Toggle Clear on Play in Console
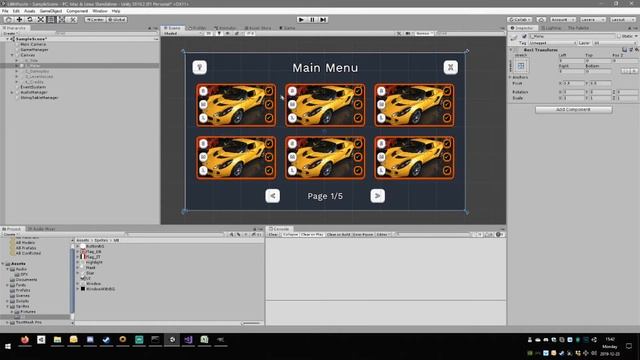 click(x=312, y=235)
